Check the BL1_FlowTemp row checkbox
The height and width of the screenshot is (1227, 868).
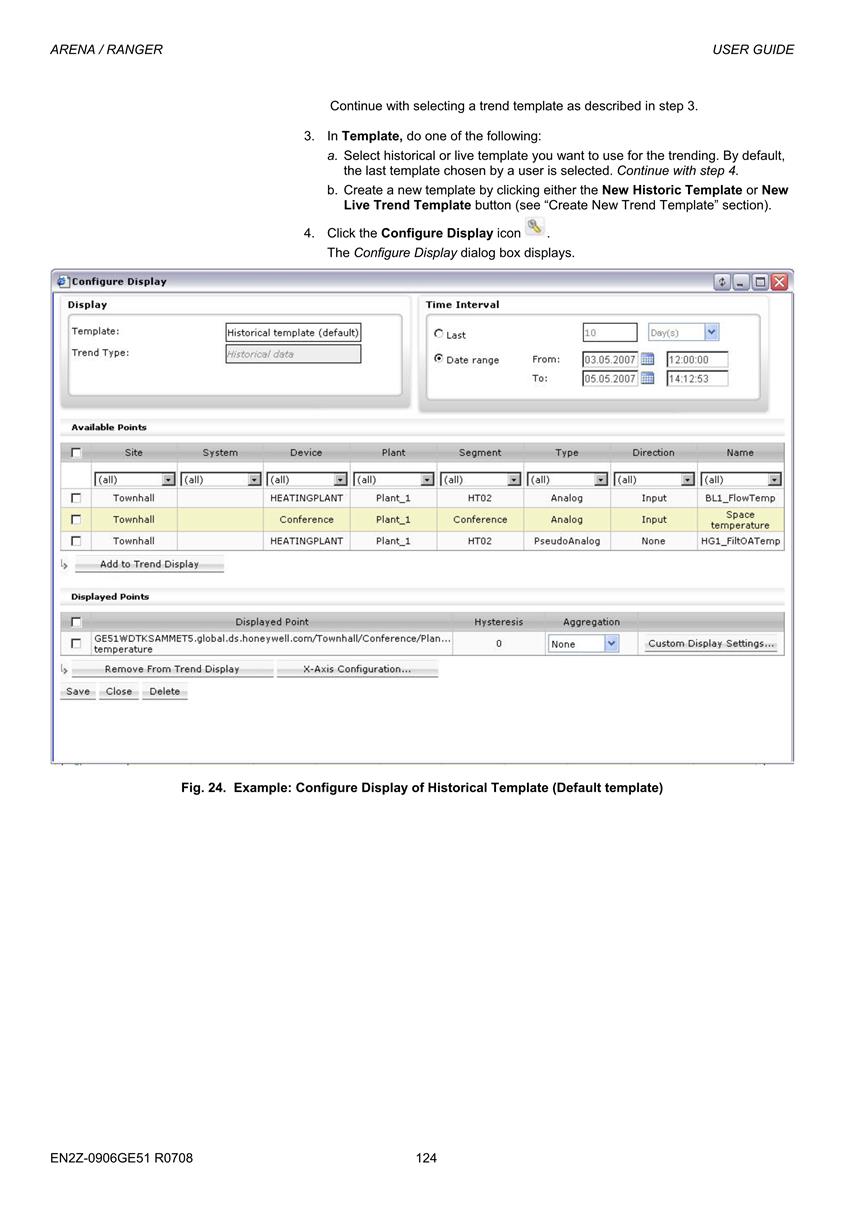[76, 498]
